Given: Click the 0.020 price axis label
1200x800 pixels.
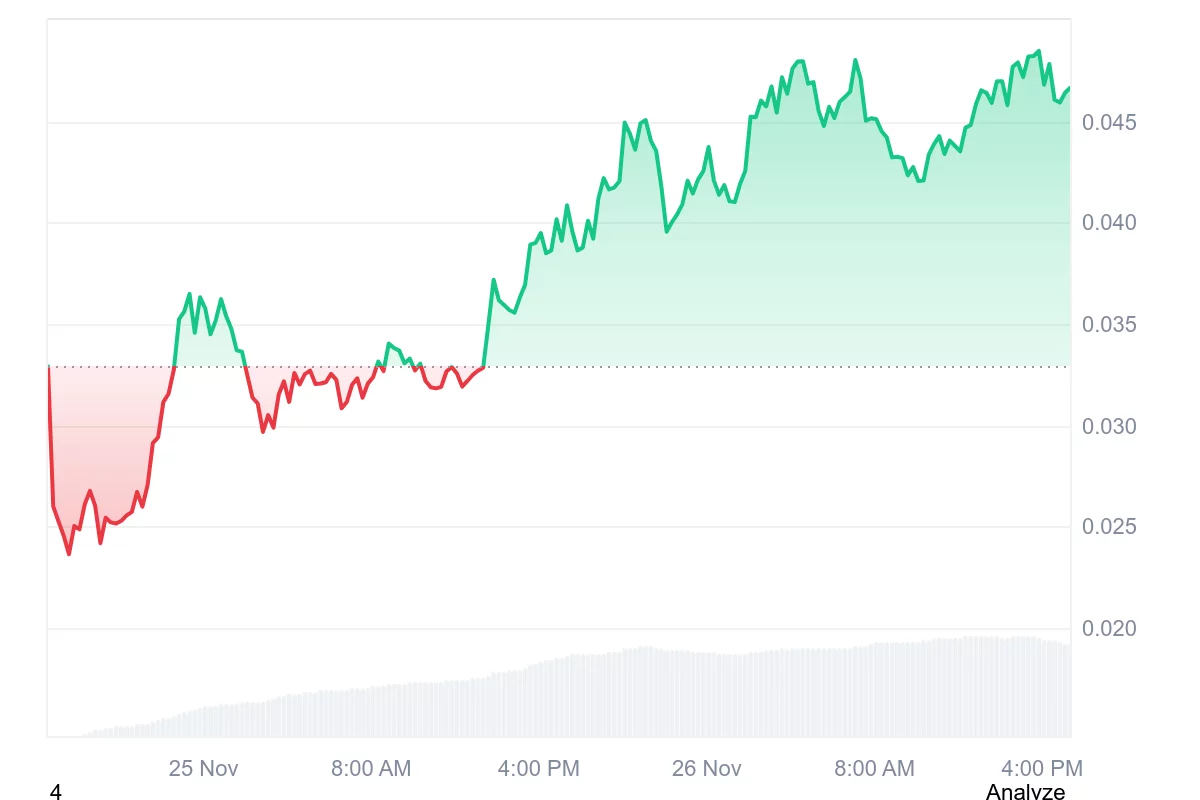Looking at the screenshot, I should point(1109,629).
